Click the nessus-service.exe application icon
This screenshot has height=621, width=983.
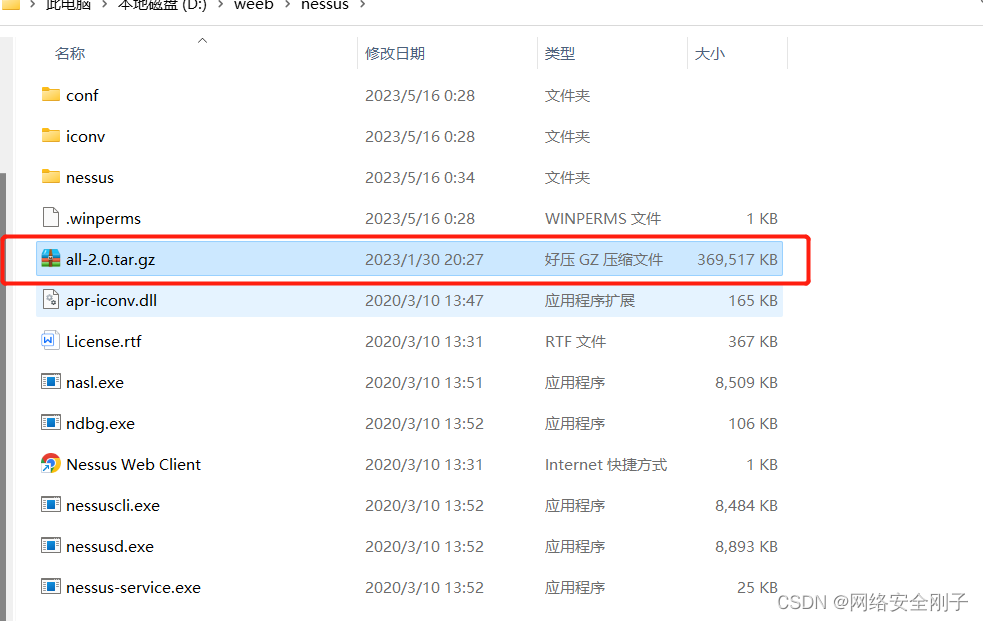51,587
